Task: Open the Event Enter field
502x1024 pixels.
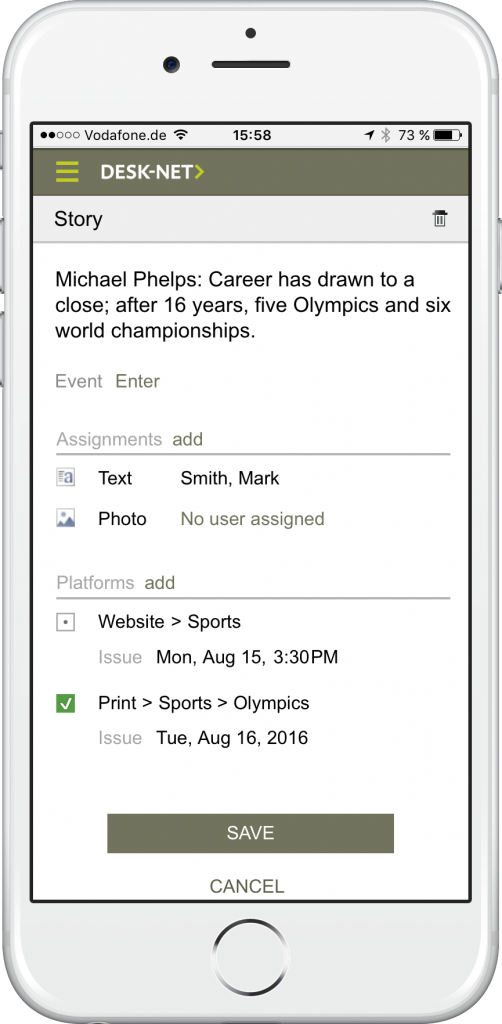Action: [x=138, y=381]
